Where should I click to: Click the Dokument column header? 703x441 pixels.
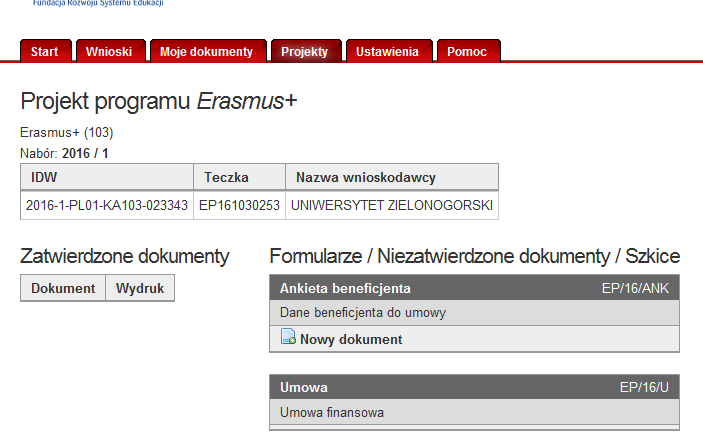pyautogui.click(x=63, y=288)
